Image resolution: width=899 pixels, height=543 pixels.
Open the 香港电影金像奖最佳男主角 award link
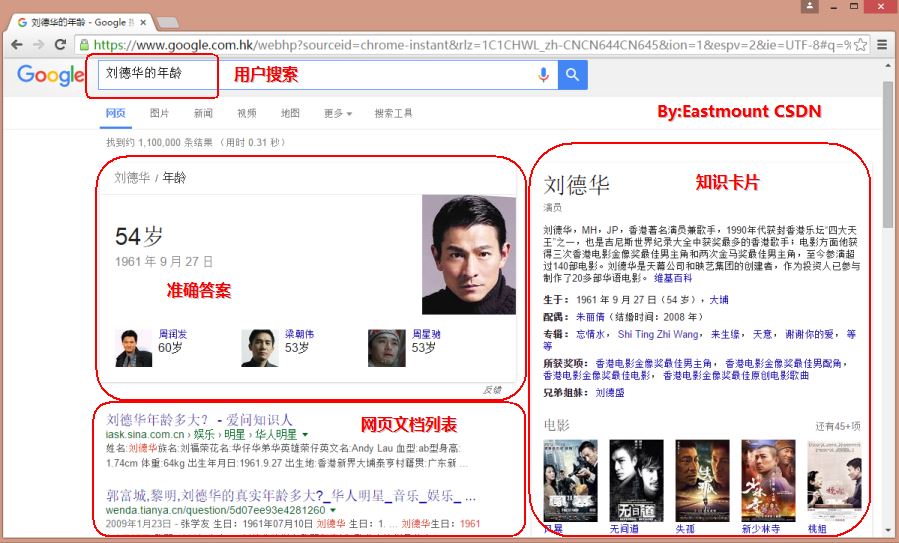[x=654, y=364]
